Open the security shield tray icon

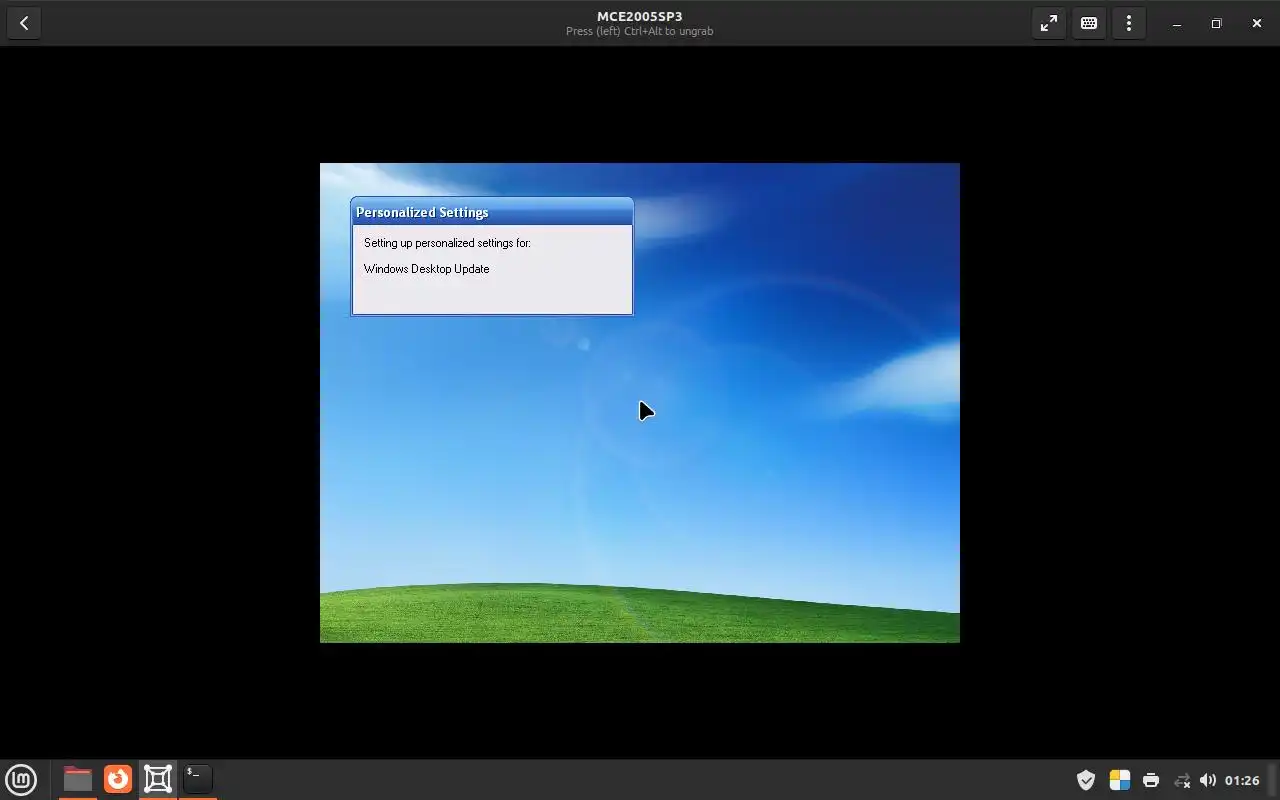point(1086,780)
